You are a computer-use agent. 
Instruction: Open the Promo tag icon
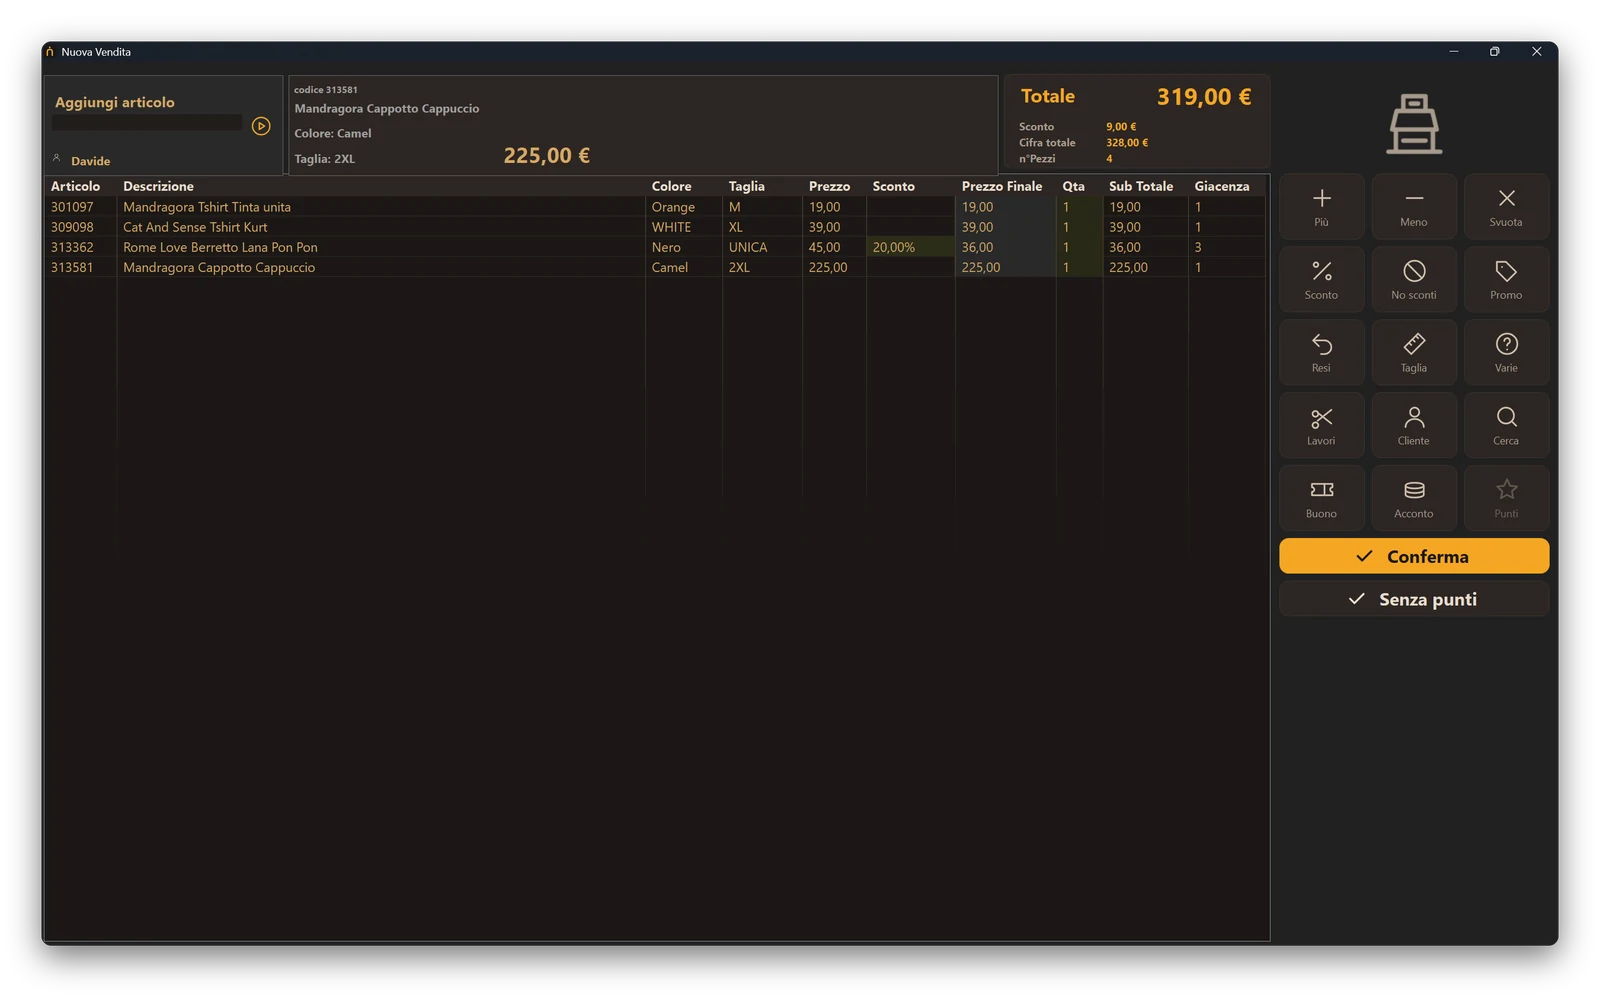tap(1506, 271)
